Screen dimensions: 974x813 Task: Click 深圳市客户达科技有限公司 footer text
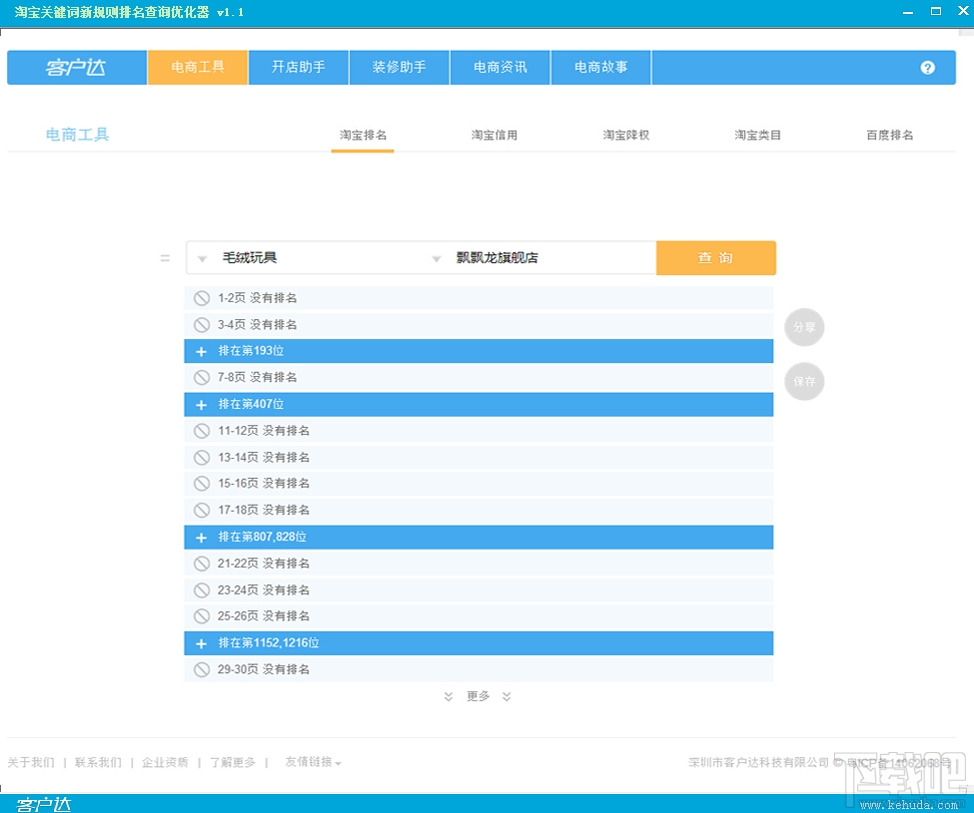coord(758,763)
